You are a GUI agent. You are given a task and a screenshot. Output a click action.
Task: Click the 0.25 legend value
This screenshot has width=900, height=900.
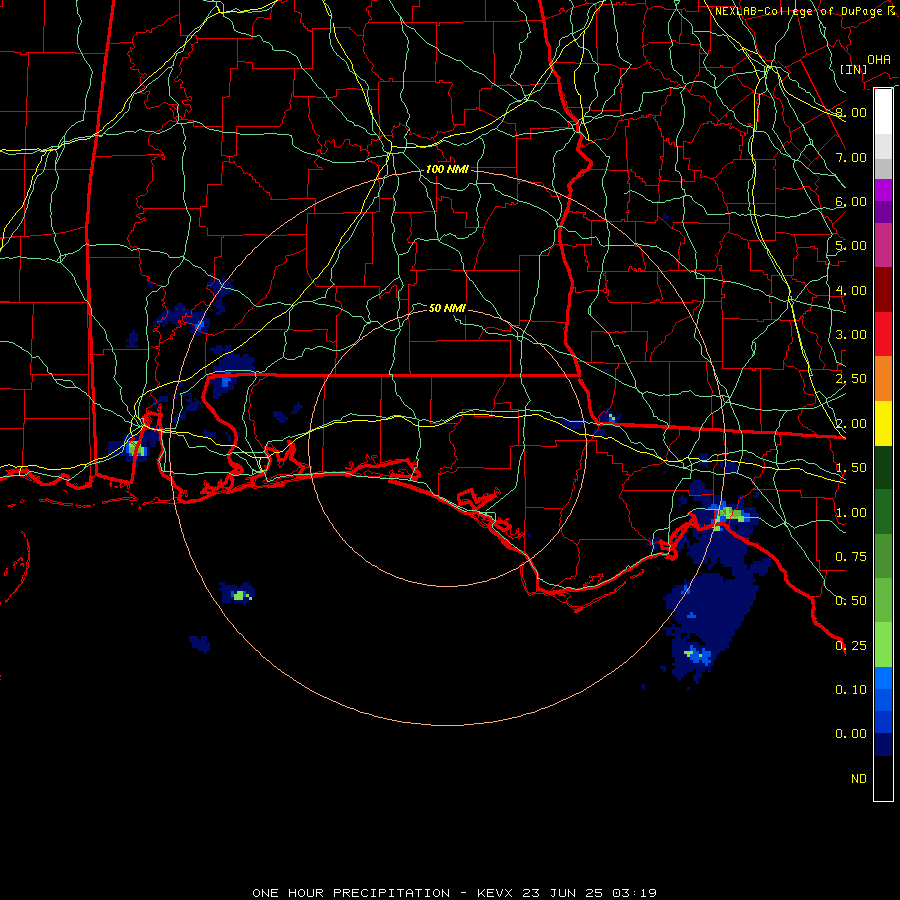(x=851, y=646)
